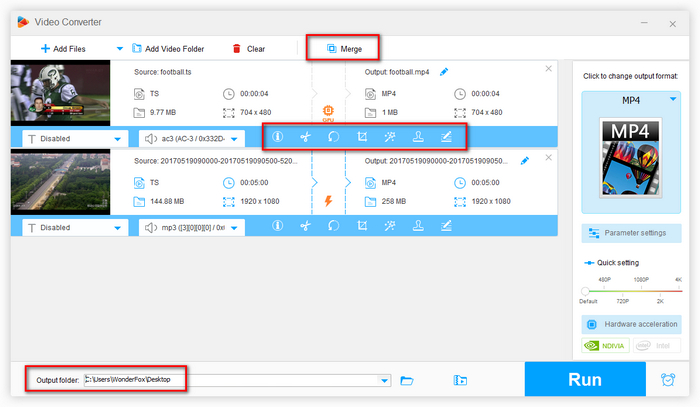Start conversion with Run button
The height and width of the screenshot is (407, 700).
tap(585, 379)
